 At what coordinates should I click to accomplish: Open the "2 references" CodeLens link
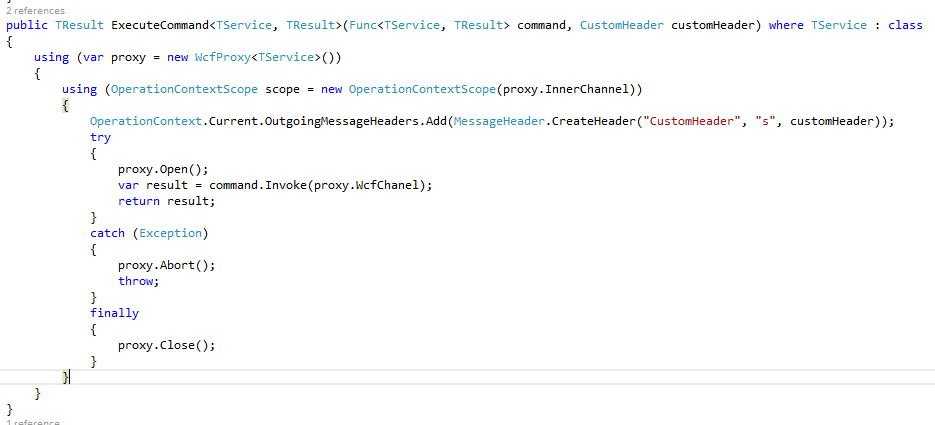click(35, 11)
